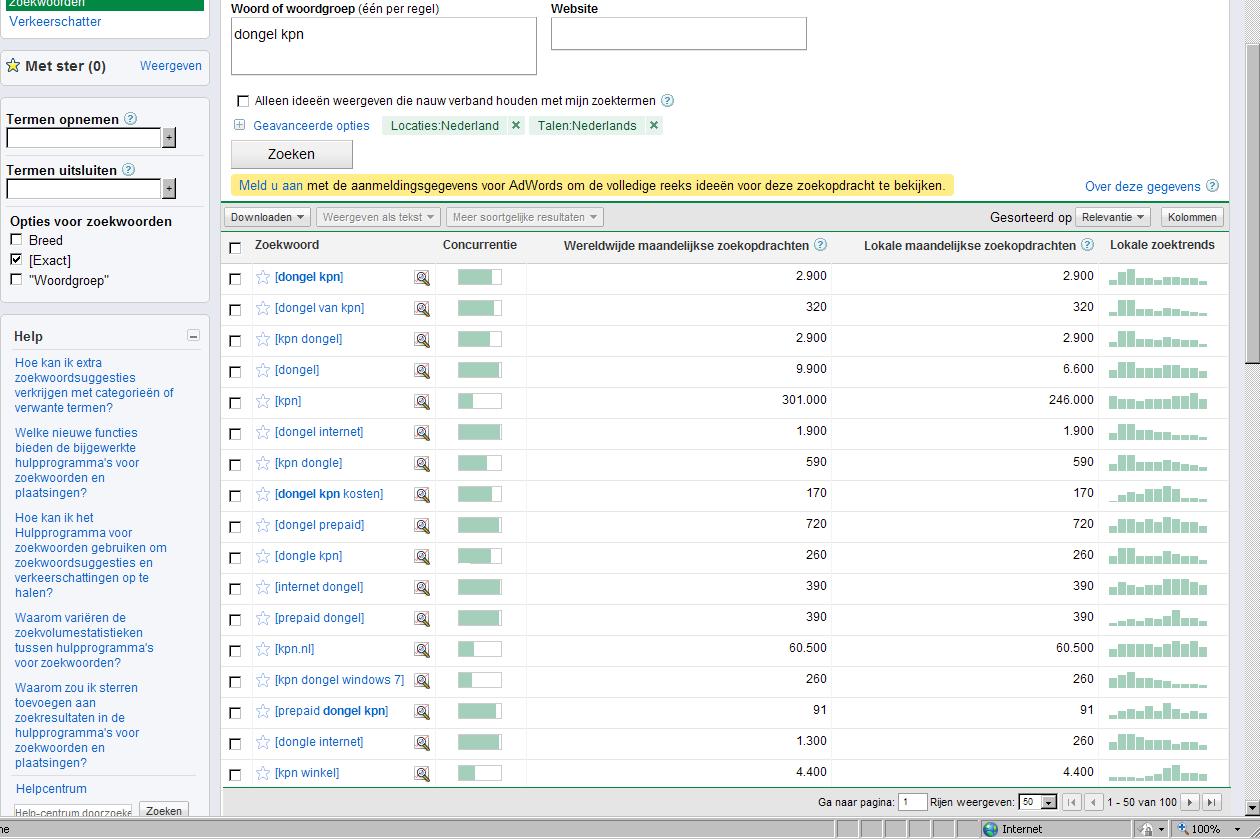Screen dimensions: 1260x840
Task: Uncheck the [Exact] match type checkbox
Action: 16,260
